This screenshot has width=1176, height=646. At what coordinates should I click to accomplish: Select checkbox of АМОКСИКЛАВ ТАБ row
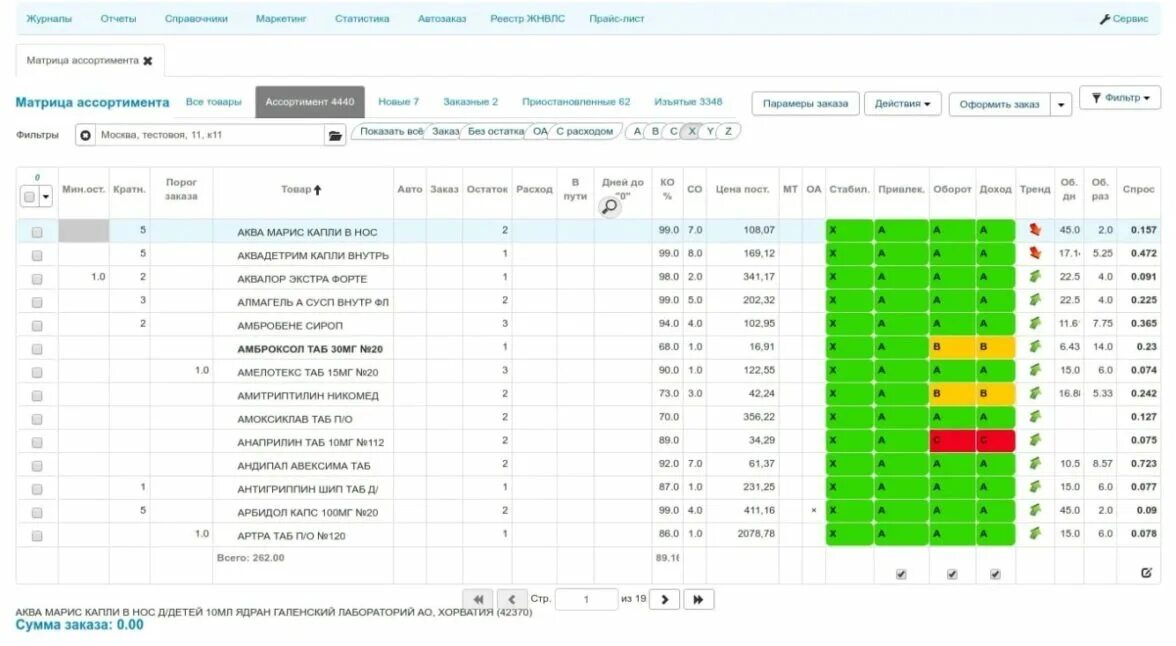[x=37, y=419]
